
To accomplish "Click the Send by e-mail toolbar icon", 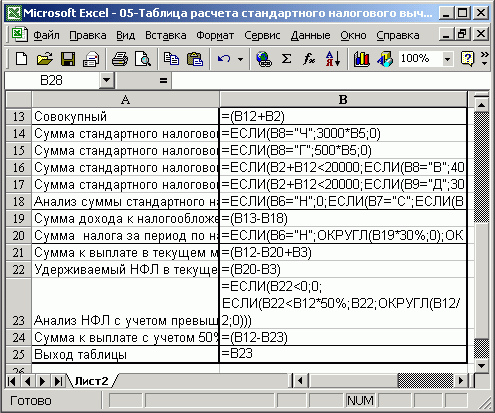I will (x=91, y=59).
